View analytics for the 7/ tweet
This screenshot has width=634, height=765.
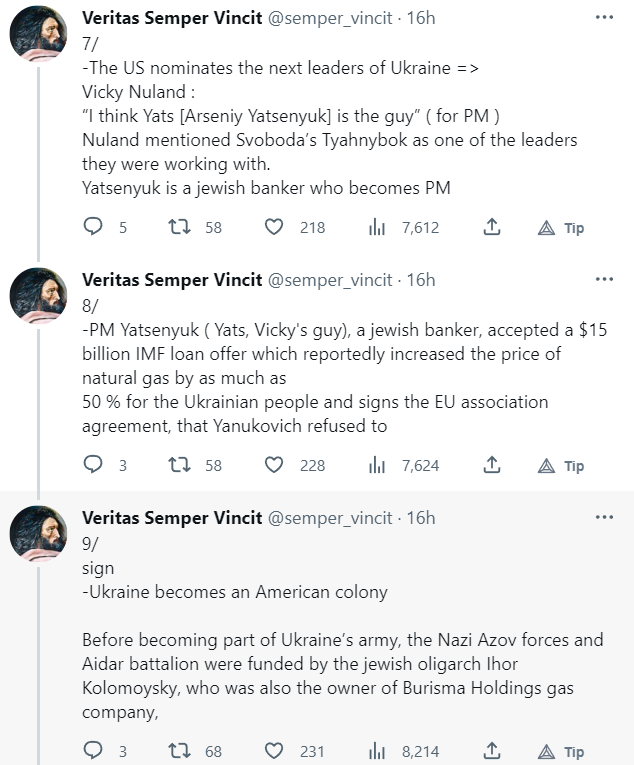click(377, 228)
